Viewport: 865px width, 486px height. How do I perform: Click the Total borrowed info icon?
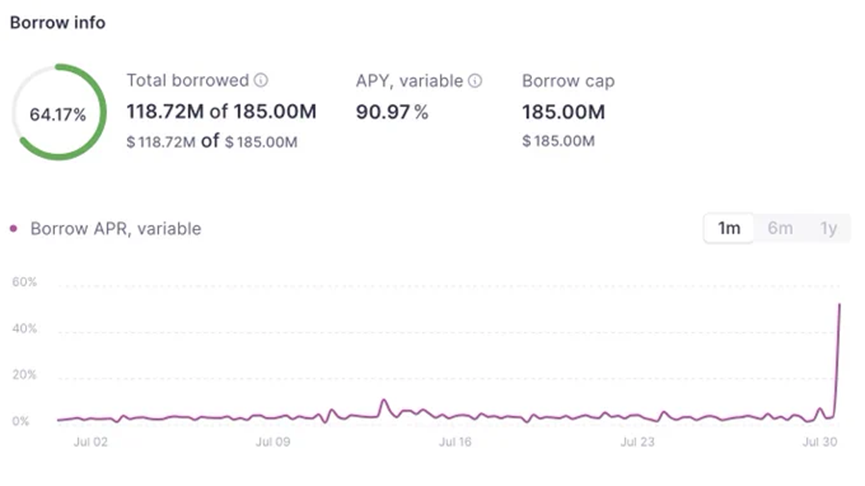261,81
